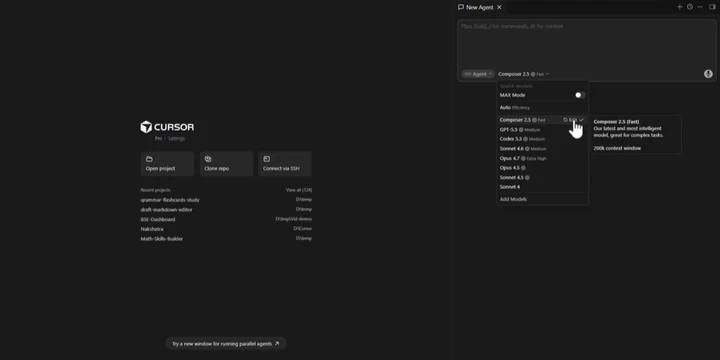Collapse the Composer 2.5 model selector
Viewport: 720px width, 360px height.
point(523,74)
